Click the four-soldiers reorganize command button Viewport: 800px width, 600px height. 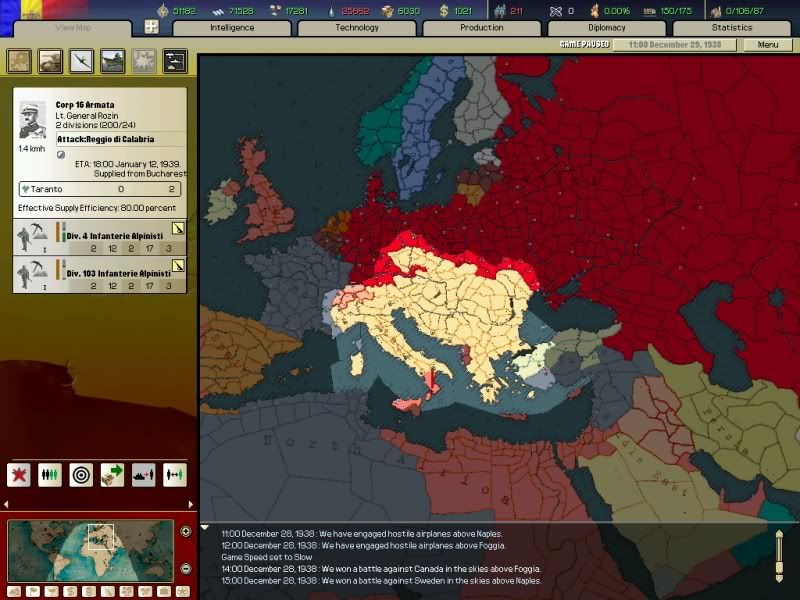[50, 475]
